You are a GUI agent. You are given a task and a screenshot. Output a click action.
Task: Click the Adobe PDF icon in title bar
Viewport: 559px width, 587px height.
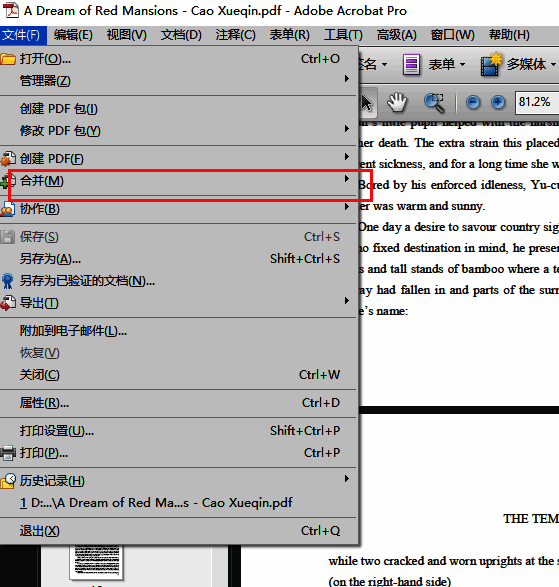coord(11,10)
